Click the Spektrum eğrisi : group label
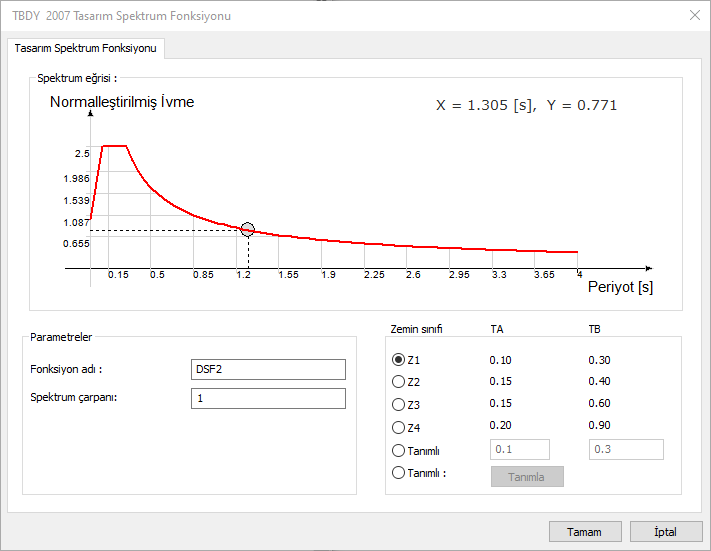The image size is (711, 551). click(x=77, y=78)
